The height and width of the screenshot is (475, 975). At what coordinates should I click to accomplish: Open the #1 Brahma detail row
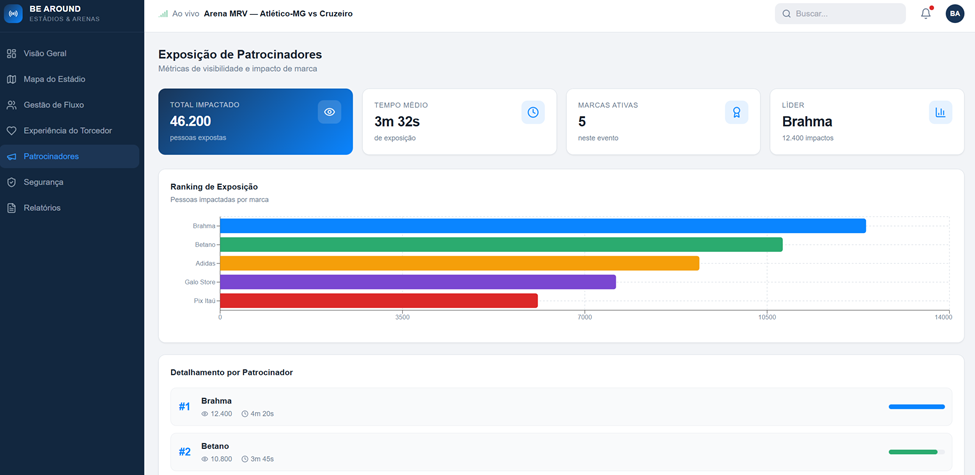coord(561,407)
